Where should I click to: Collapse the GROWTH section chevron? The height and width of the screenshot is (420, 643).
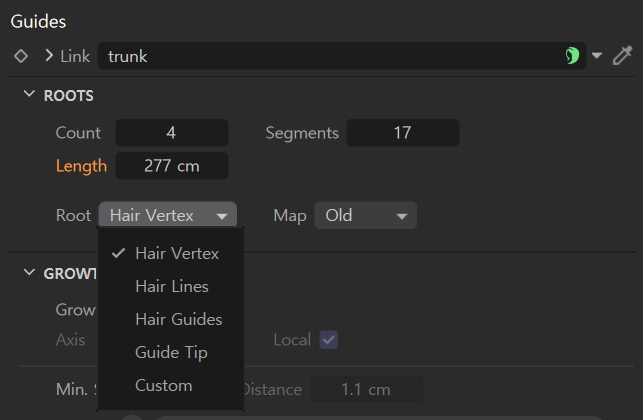[x=29, y=273]
